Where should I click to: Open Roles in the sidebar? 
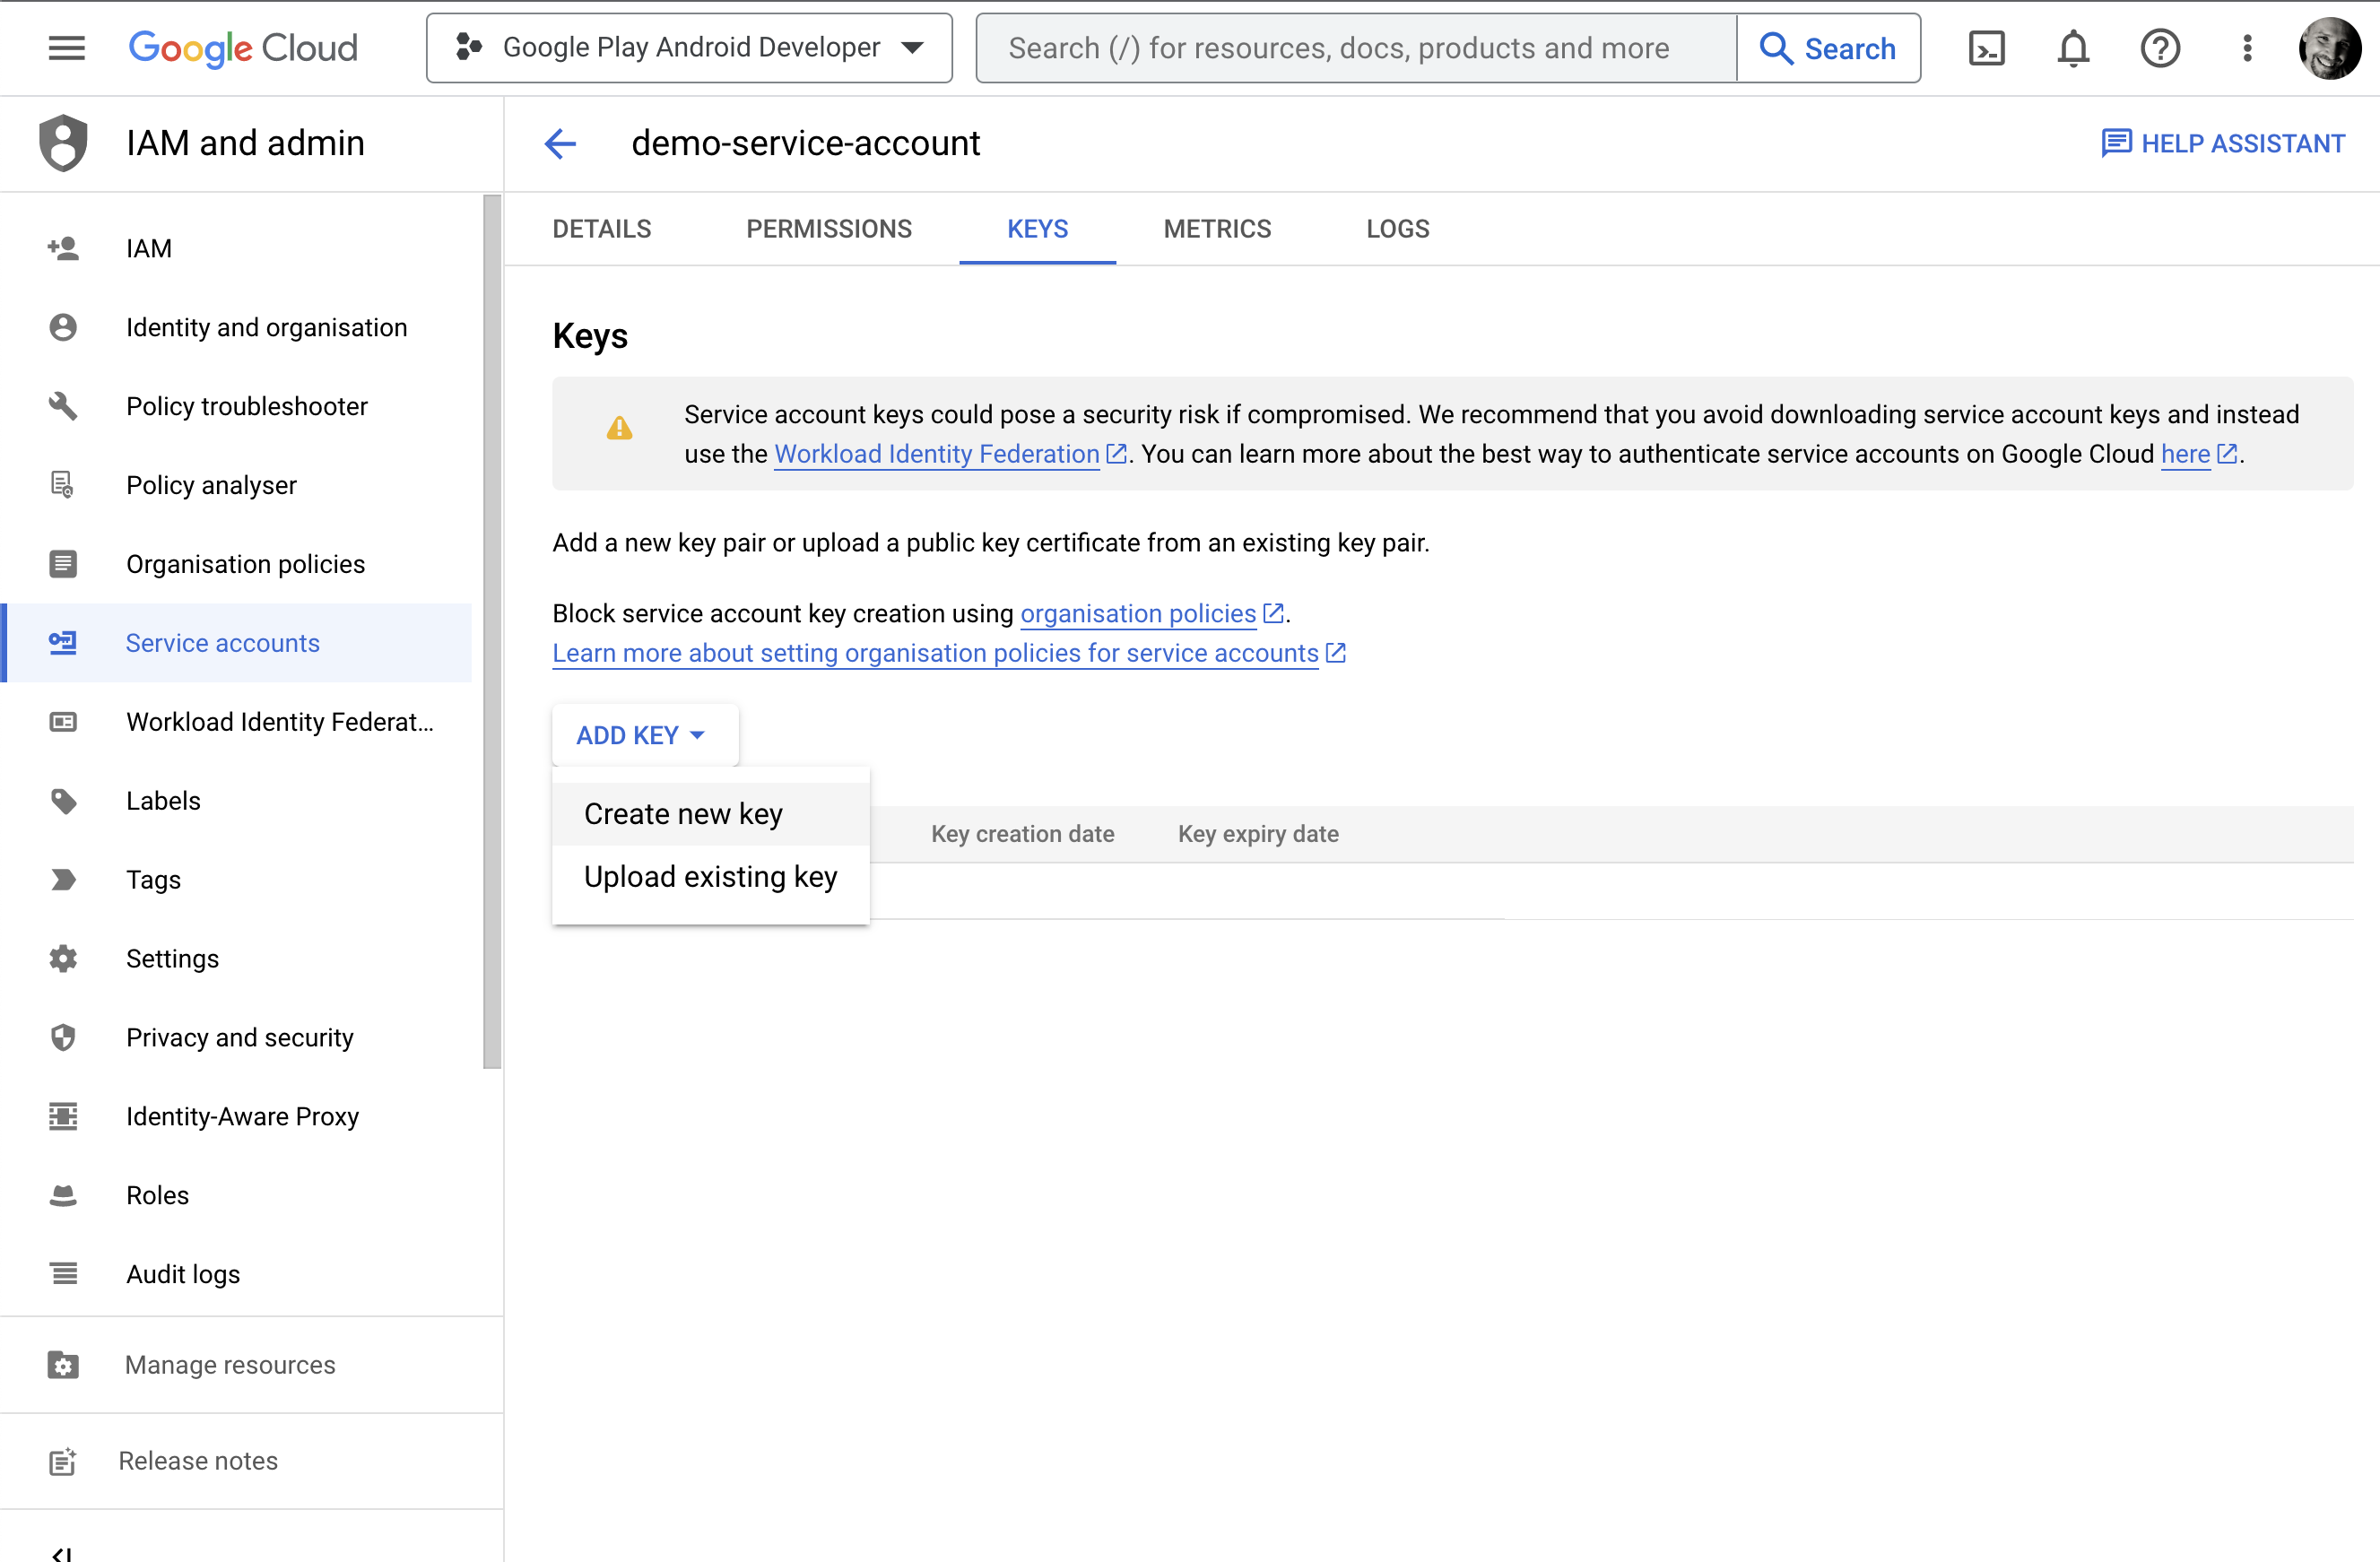coord(157,1195)
